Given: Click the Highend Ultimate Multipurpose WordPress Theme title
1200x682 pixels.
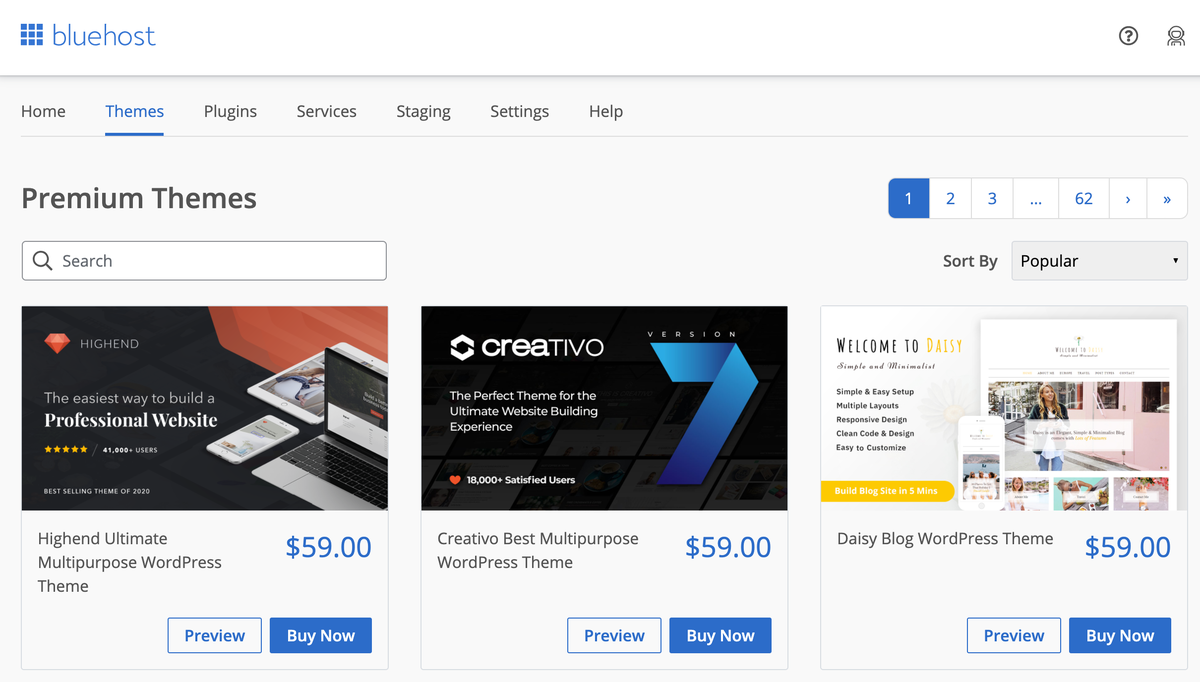Looking at the screenshot, I should [130, 562].
